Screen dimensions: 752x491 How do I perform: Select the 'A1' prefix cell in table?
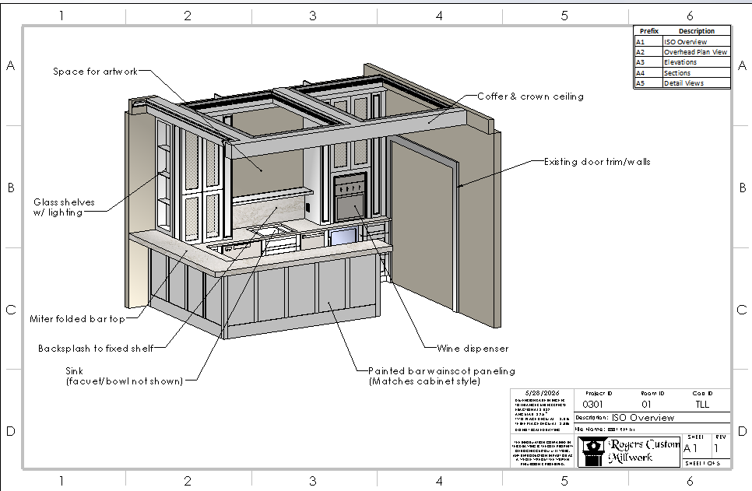[648, 42]
